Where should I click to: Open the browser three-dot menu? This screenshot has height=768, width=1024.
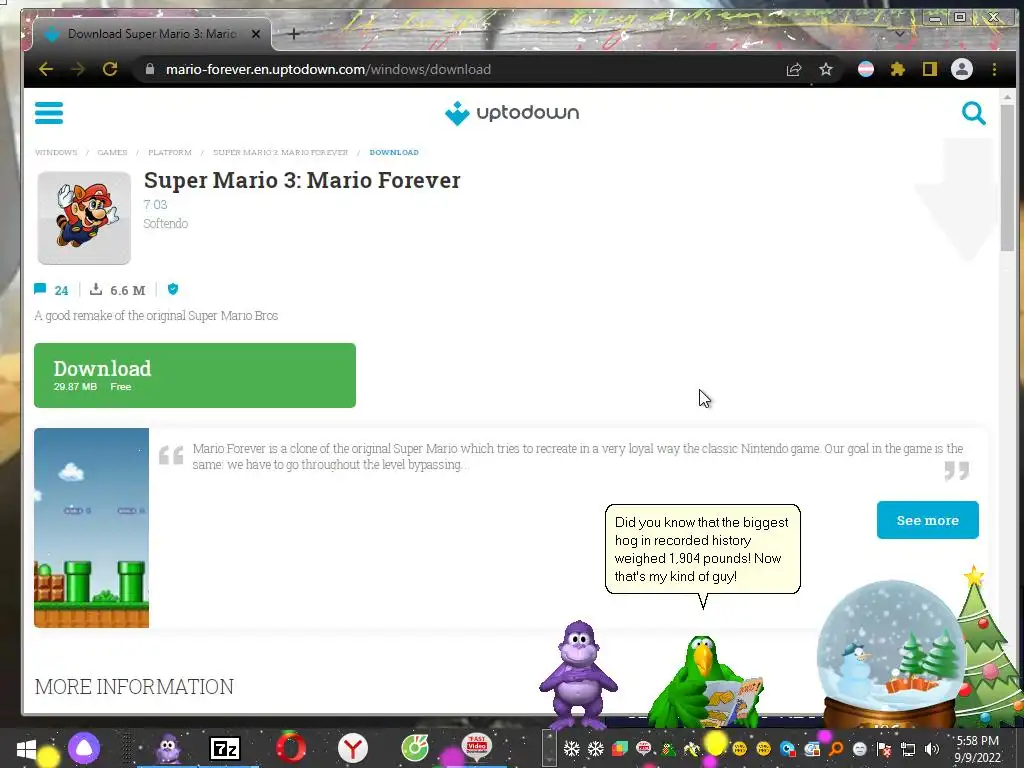995,69
